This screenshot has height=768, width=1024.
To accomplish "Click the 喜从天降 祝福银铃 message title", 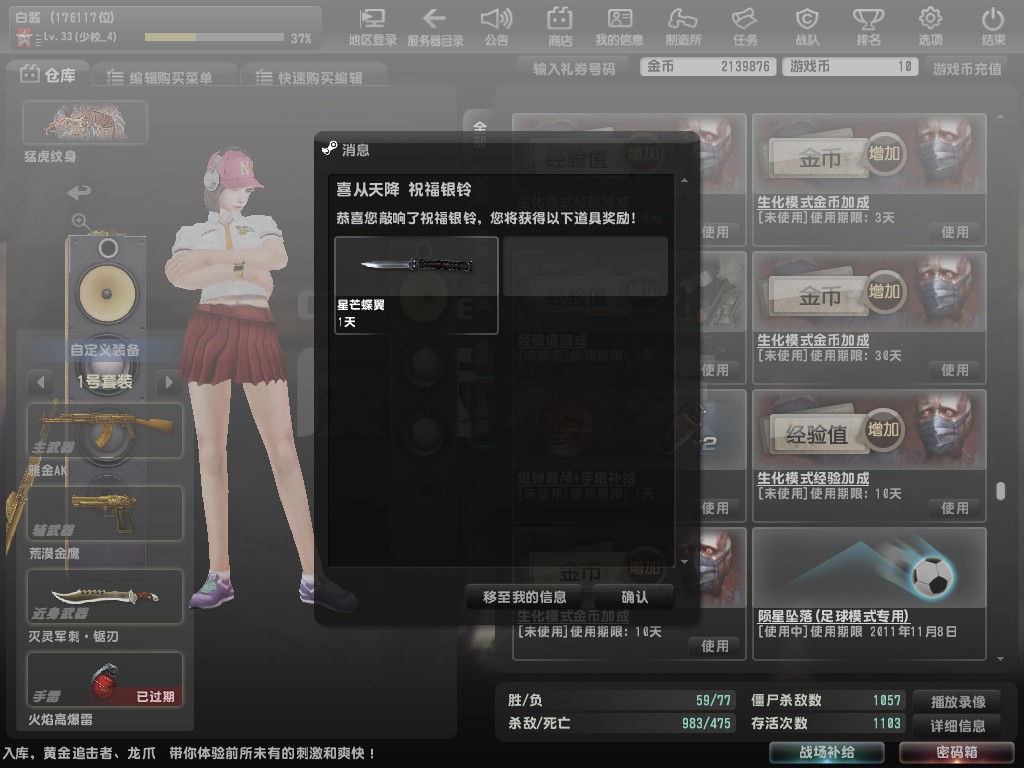I will [404, 189].
